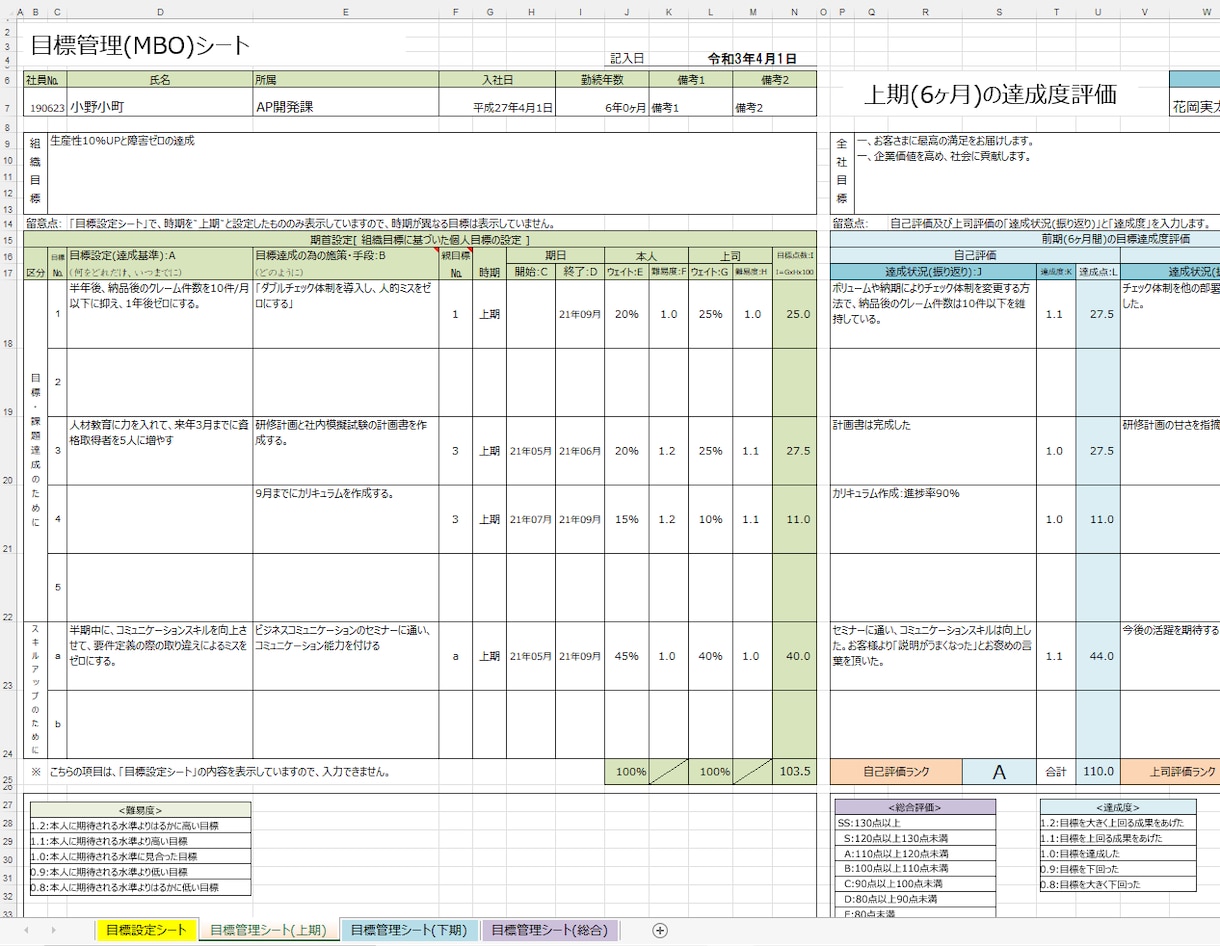Viewport: 1220px width, 946px height.
Task: Click the cell 9月までにカリキュラムを作成する。
Action: (345, 519)
